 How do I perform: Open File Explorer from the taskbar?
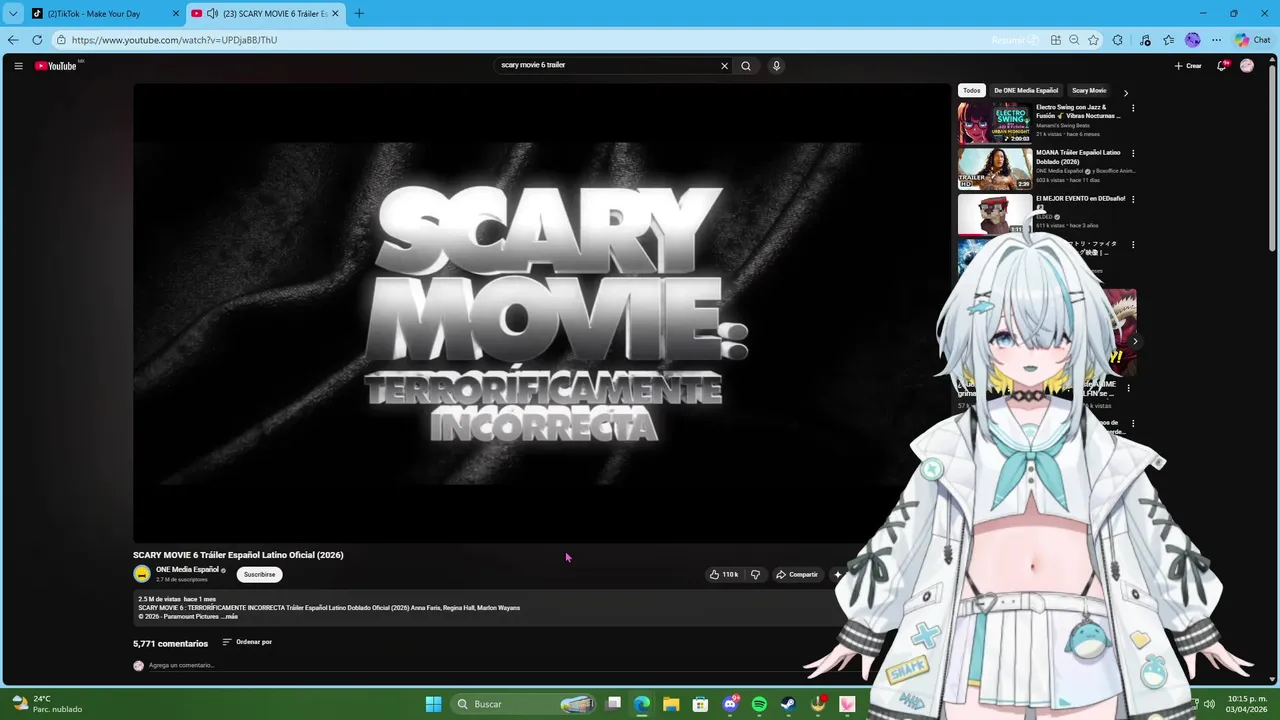(671, 704)
